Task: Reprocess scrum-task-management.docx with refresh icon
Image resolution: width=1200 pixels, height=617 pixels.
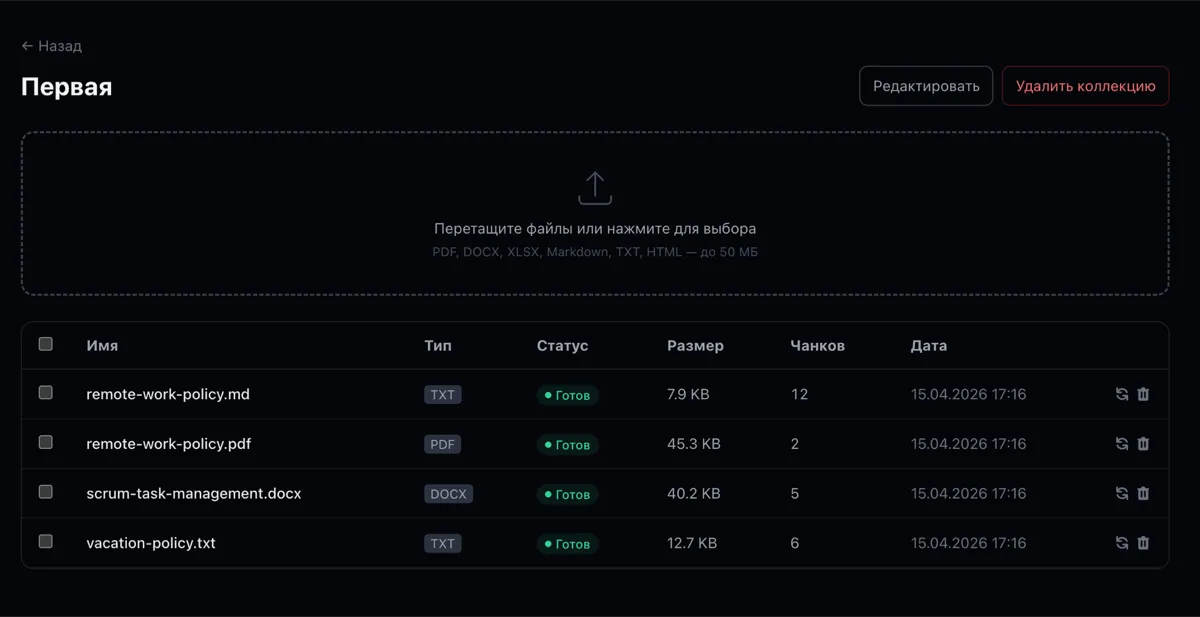Action: coord(1122,493)
